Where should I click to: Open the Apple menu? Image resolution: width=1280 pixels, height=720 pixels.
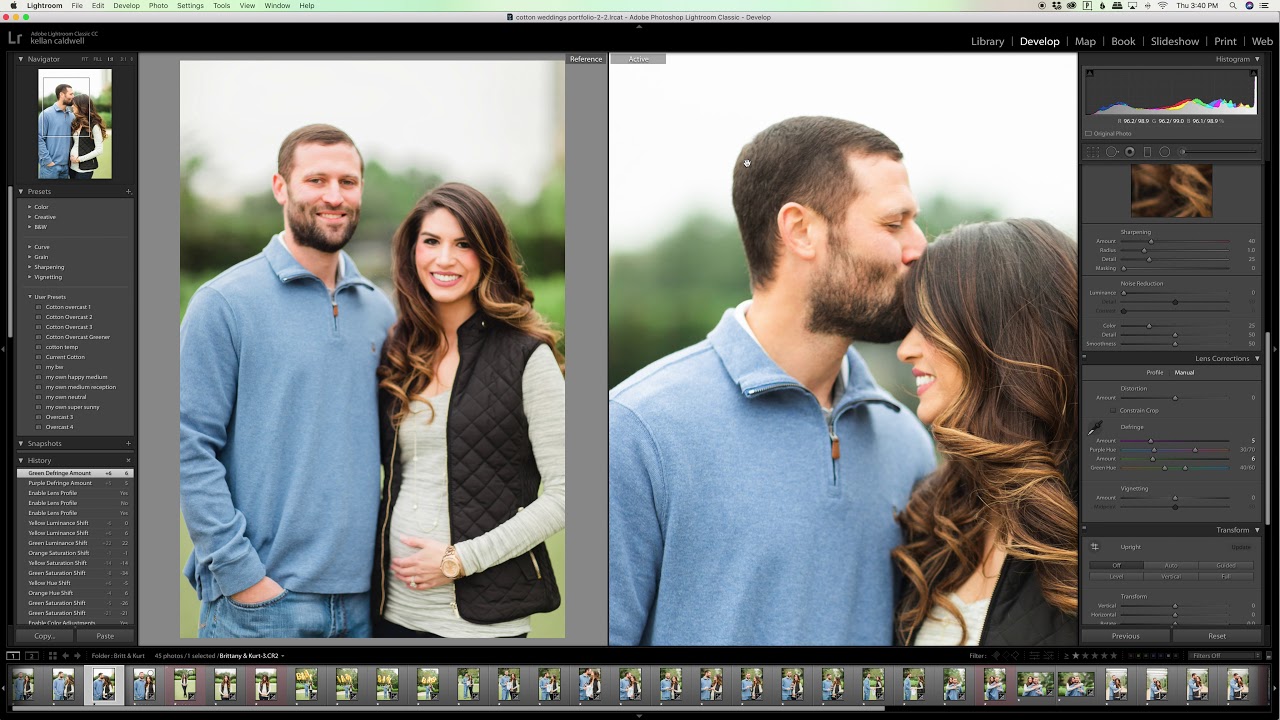click(x=13, y=5)
